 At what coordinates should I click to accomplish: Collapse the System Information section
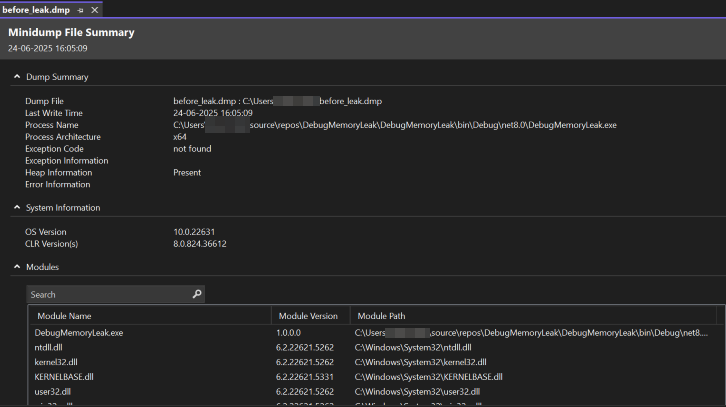pos(16,208)
